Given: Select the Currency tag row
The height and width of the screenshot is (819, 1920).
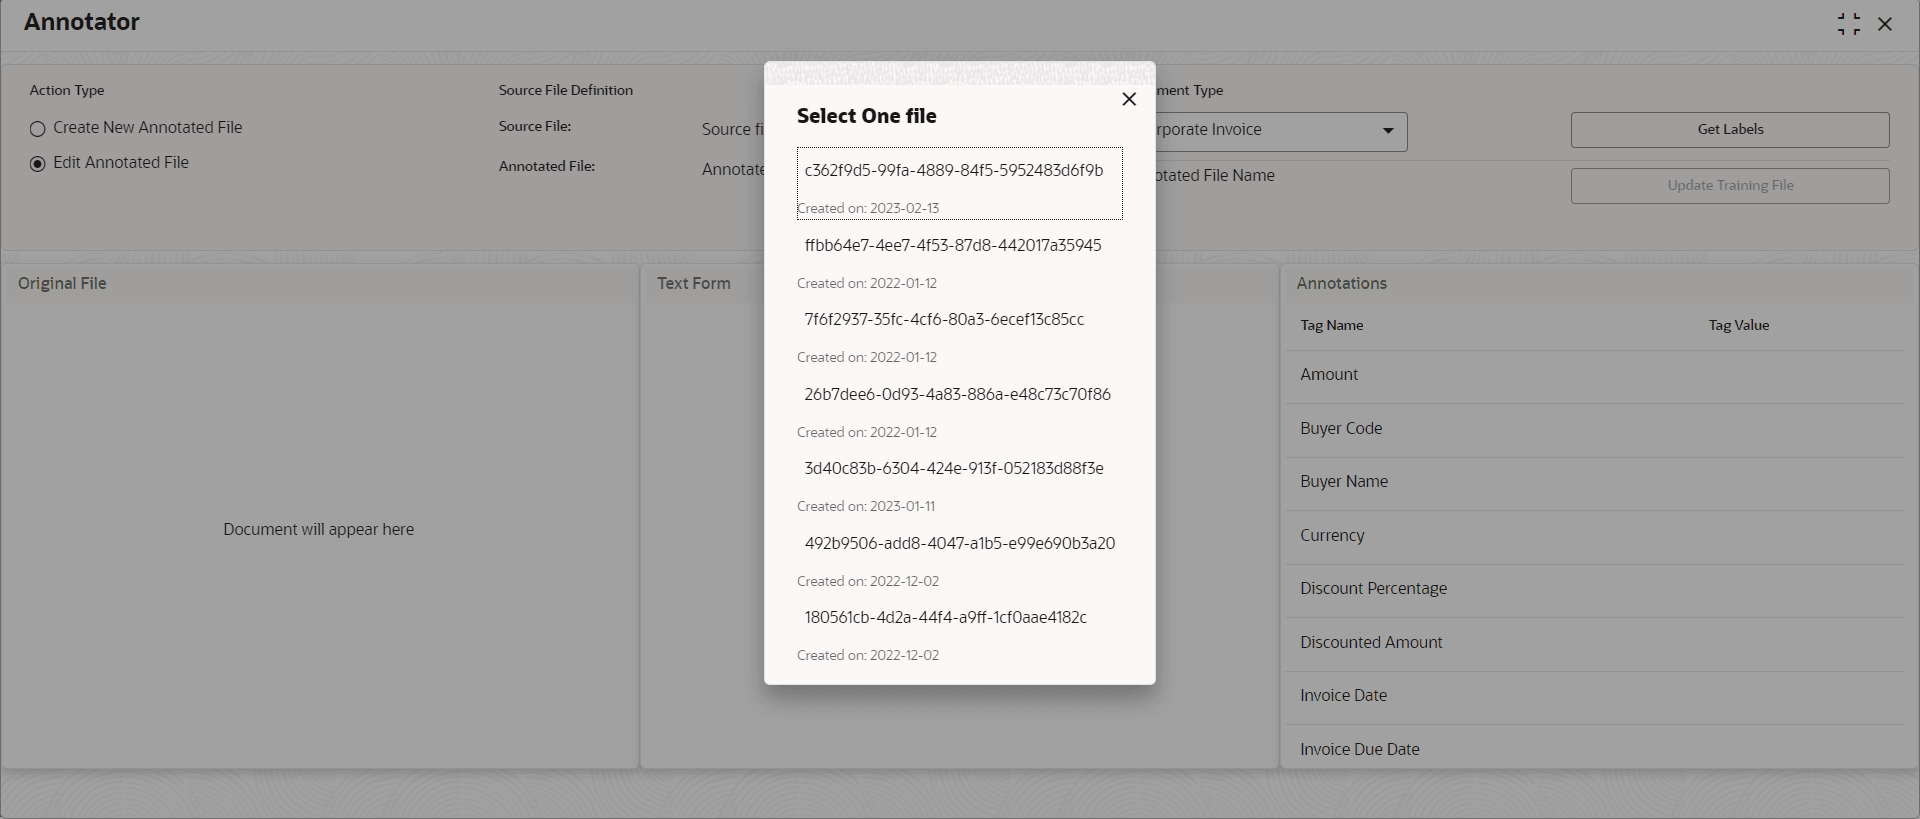Looking at the screenshot, I should [1593, 537].
